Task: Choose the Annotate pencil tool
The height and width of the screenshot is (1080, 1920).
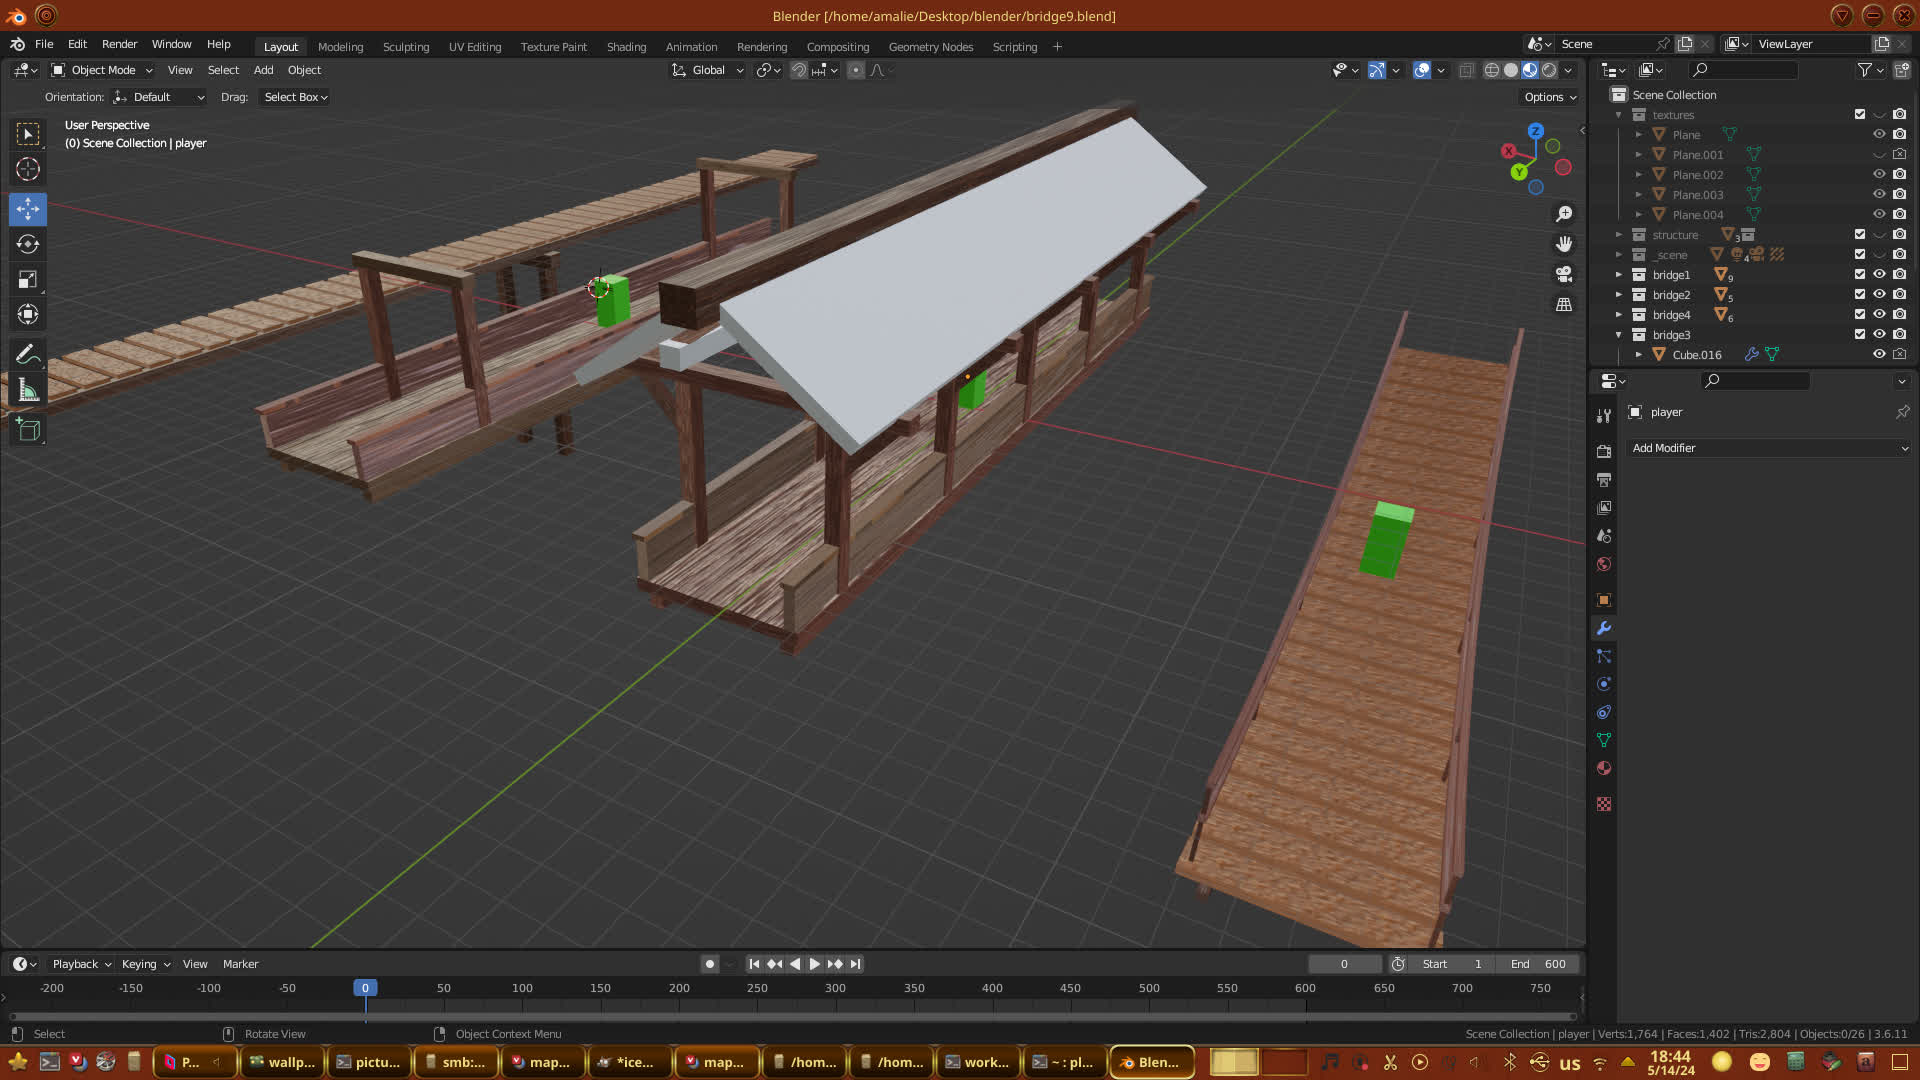Action: click(x=28, y=354)
